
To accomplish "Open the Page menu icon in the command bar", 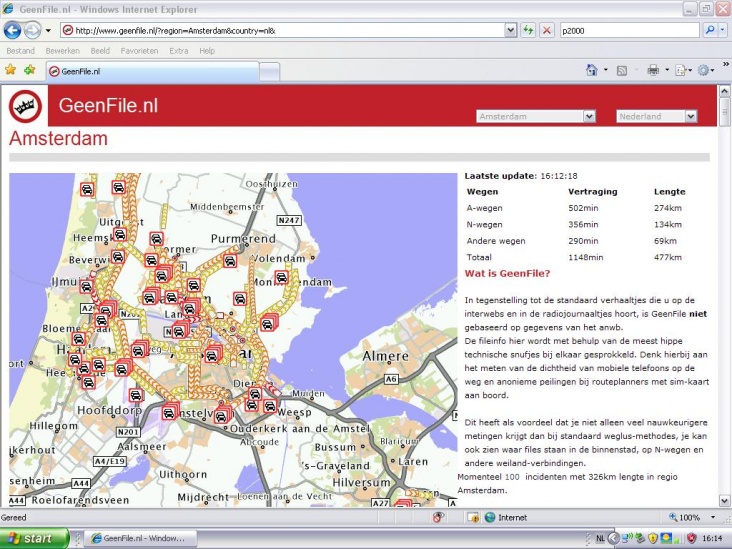I will 683,70.
